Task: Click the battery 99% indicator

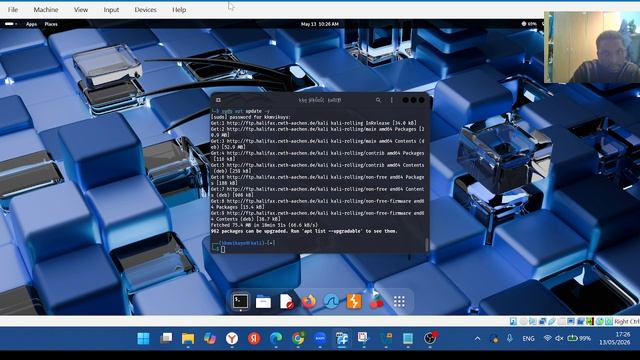Action: [580, 338]
